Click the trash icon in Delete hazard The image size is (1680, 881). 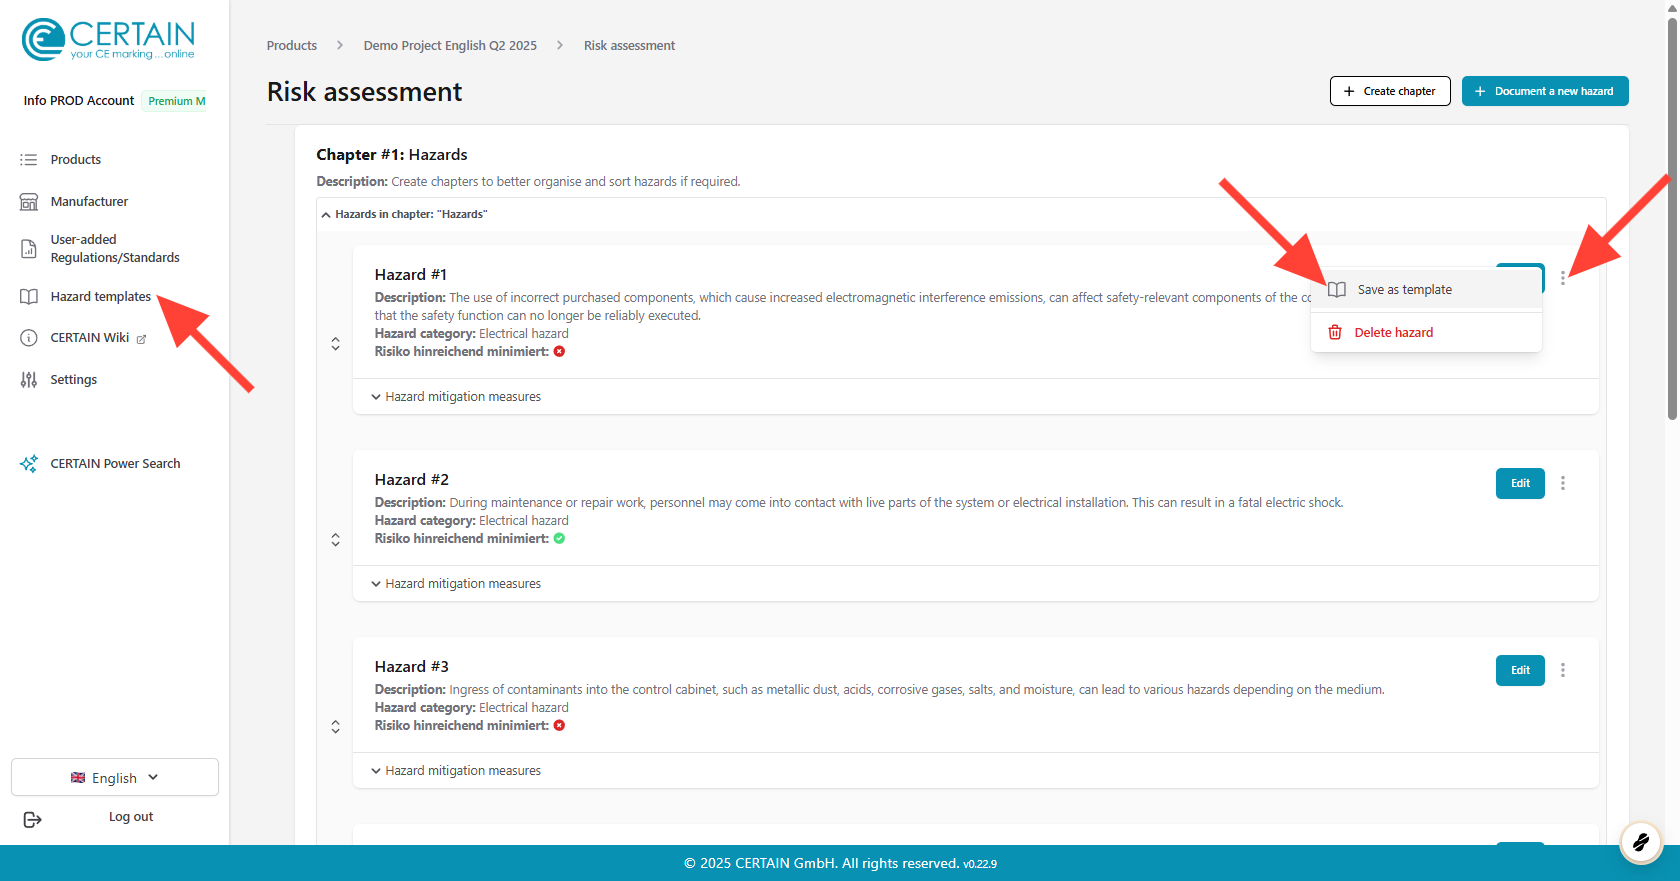pyautogui.click(x=1335, y=333)
